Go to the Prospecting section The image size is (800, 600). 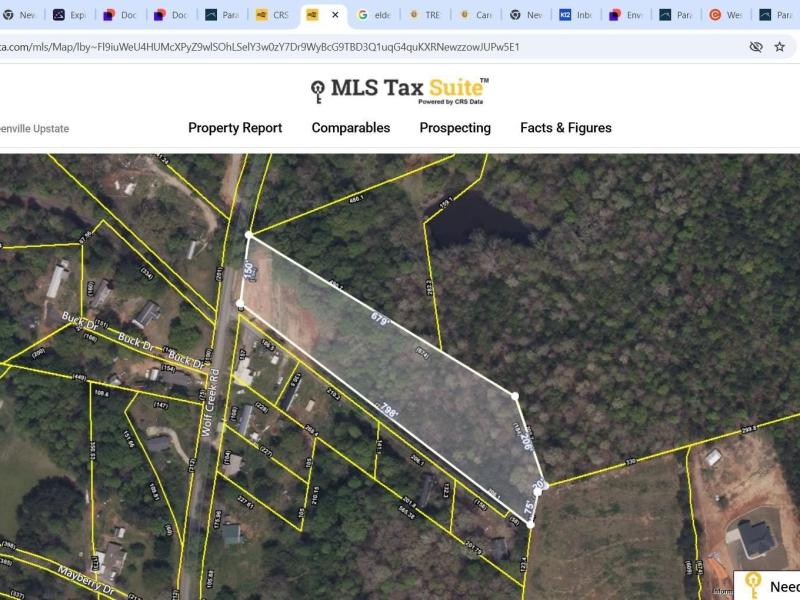[x=455, y=128]
